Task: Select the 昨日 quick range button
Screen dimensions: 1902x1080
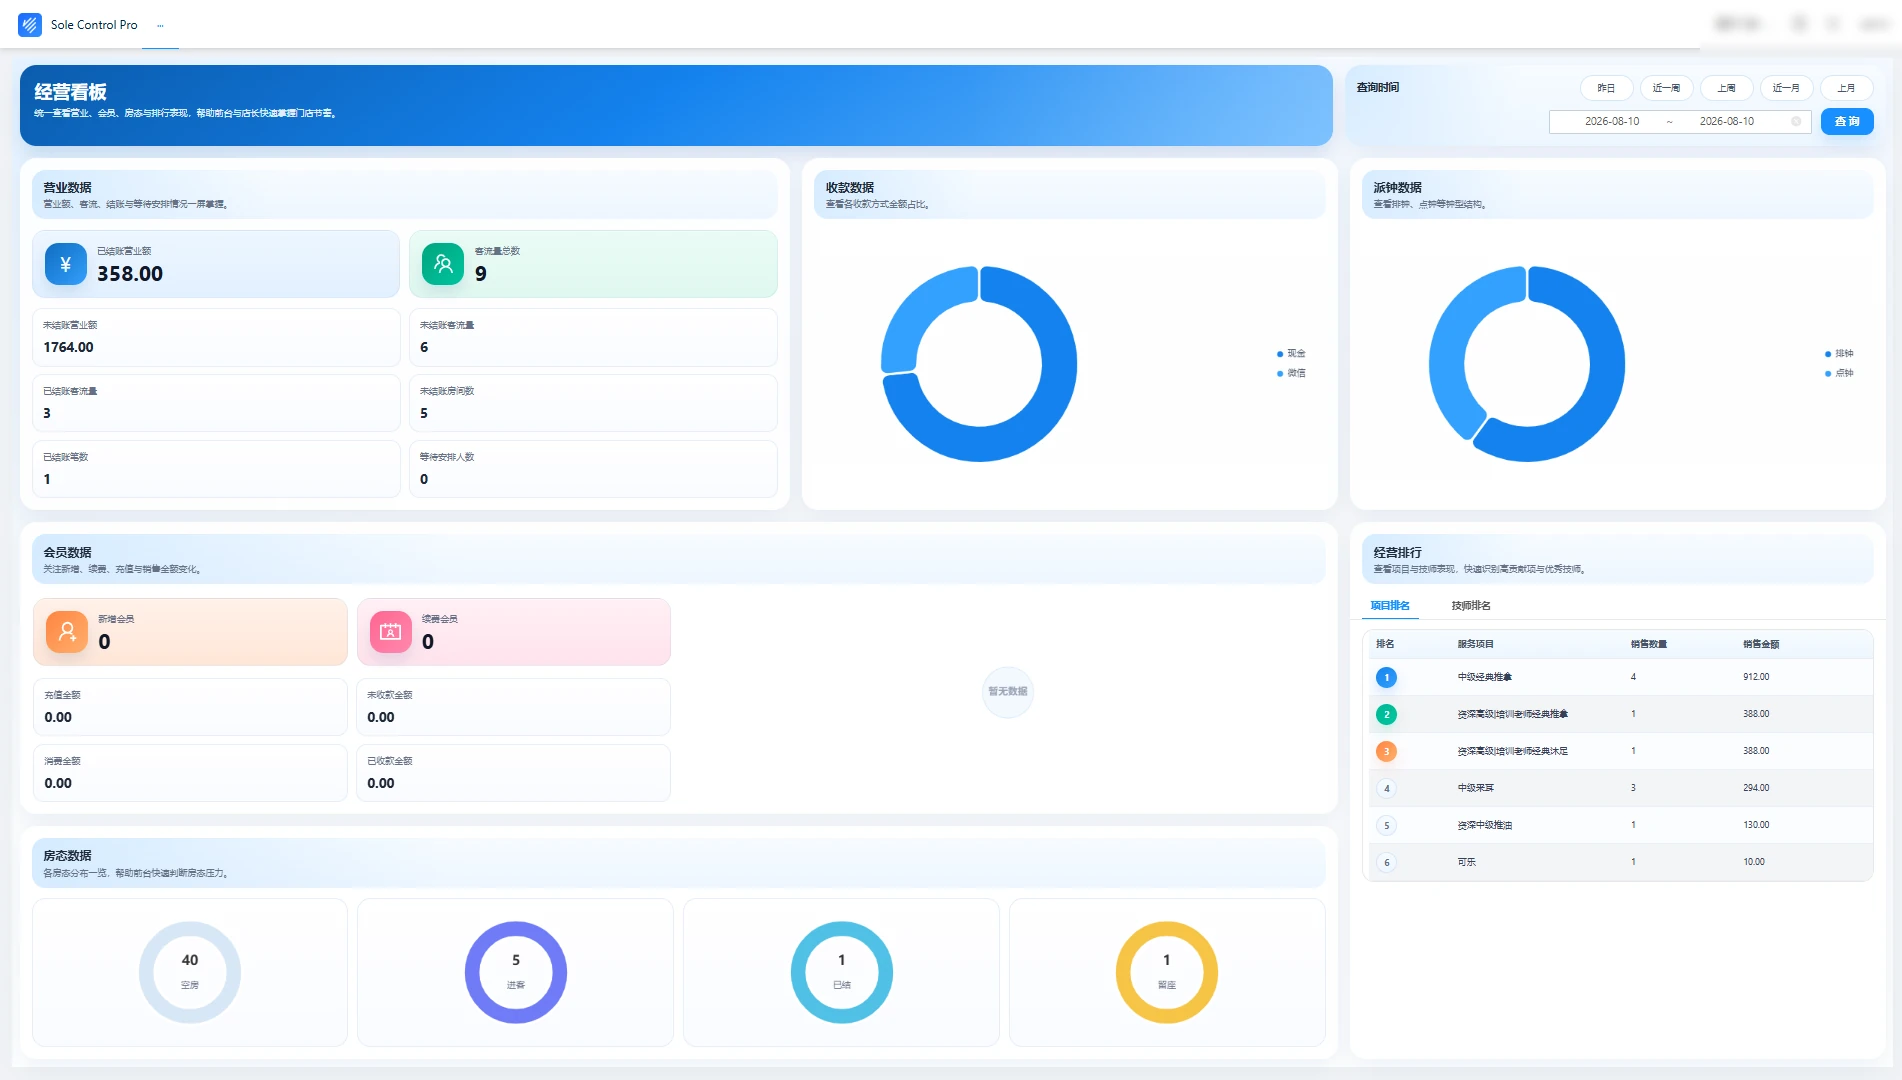Action: point(1606,88)
